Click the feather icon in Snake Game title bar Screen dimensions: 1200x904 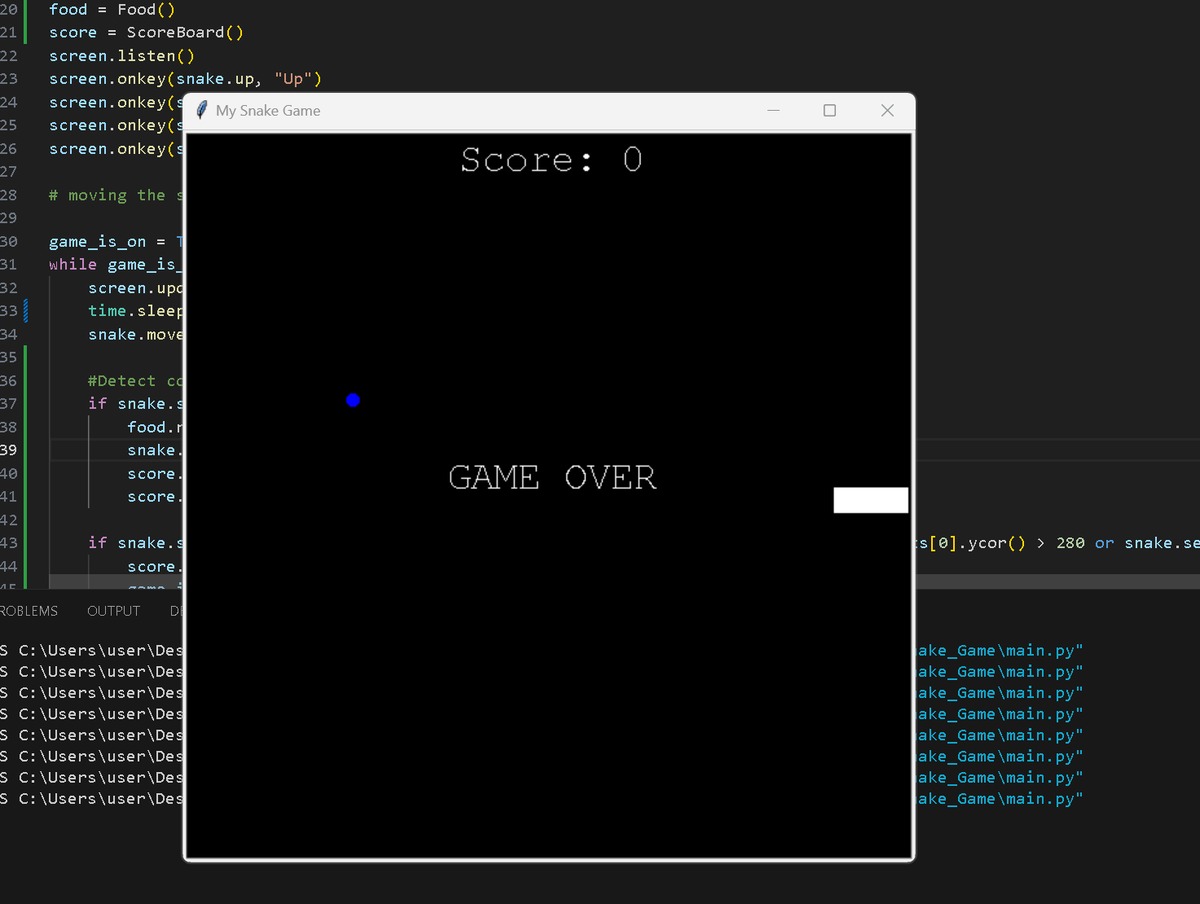point(202,110)
